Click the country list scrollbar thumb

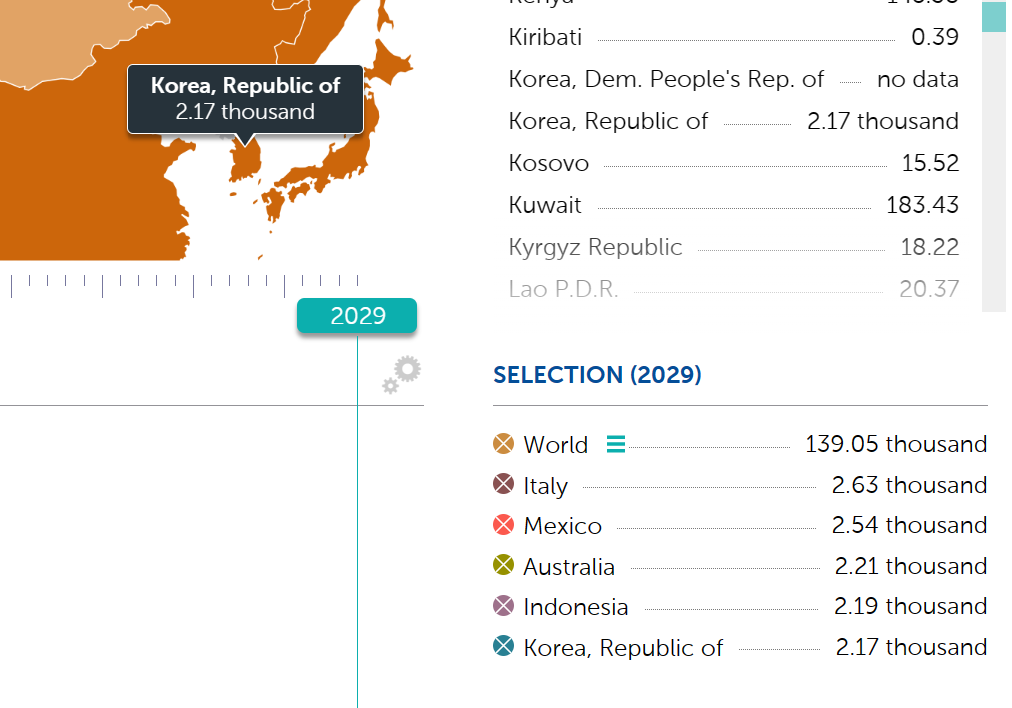[x=993, y=17]
